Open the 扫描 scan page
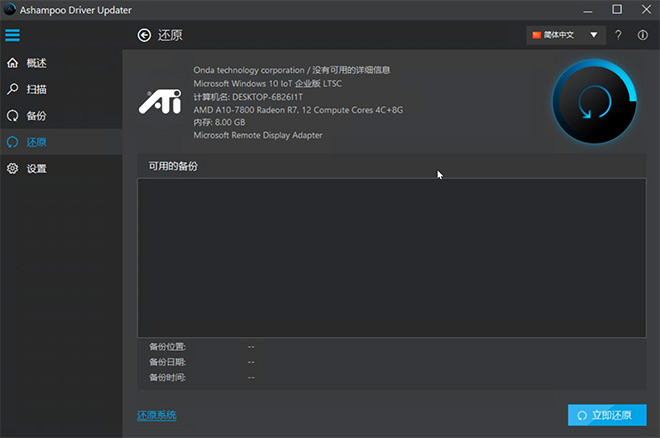Screen dimensions: 660x438 pos(61,89)
